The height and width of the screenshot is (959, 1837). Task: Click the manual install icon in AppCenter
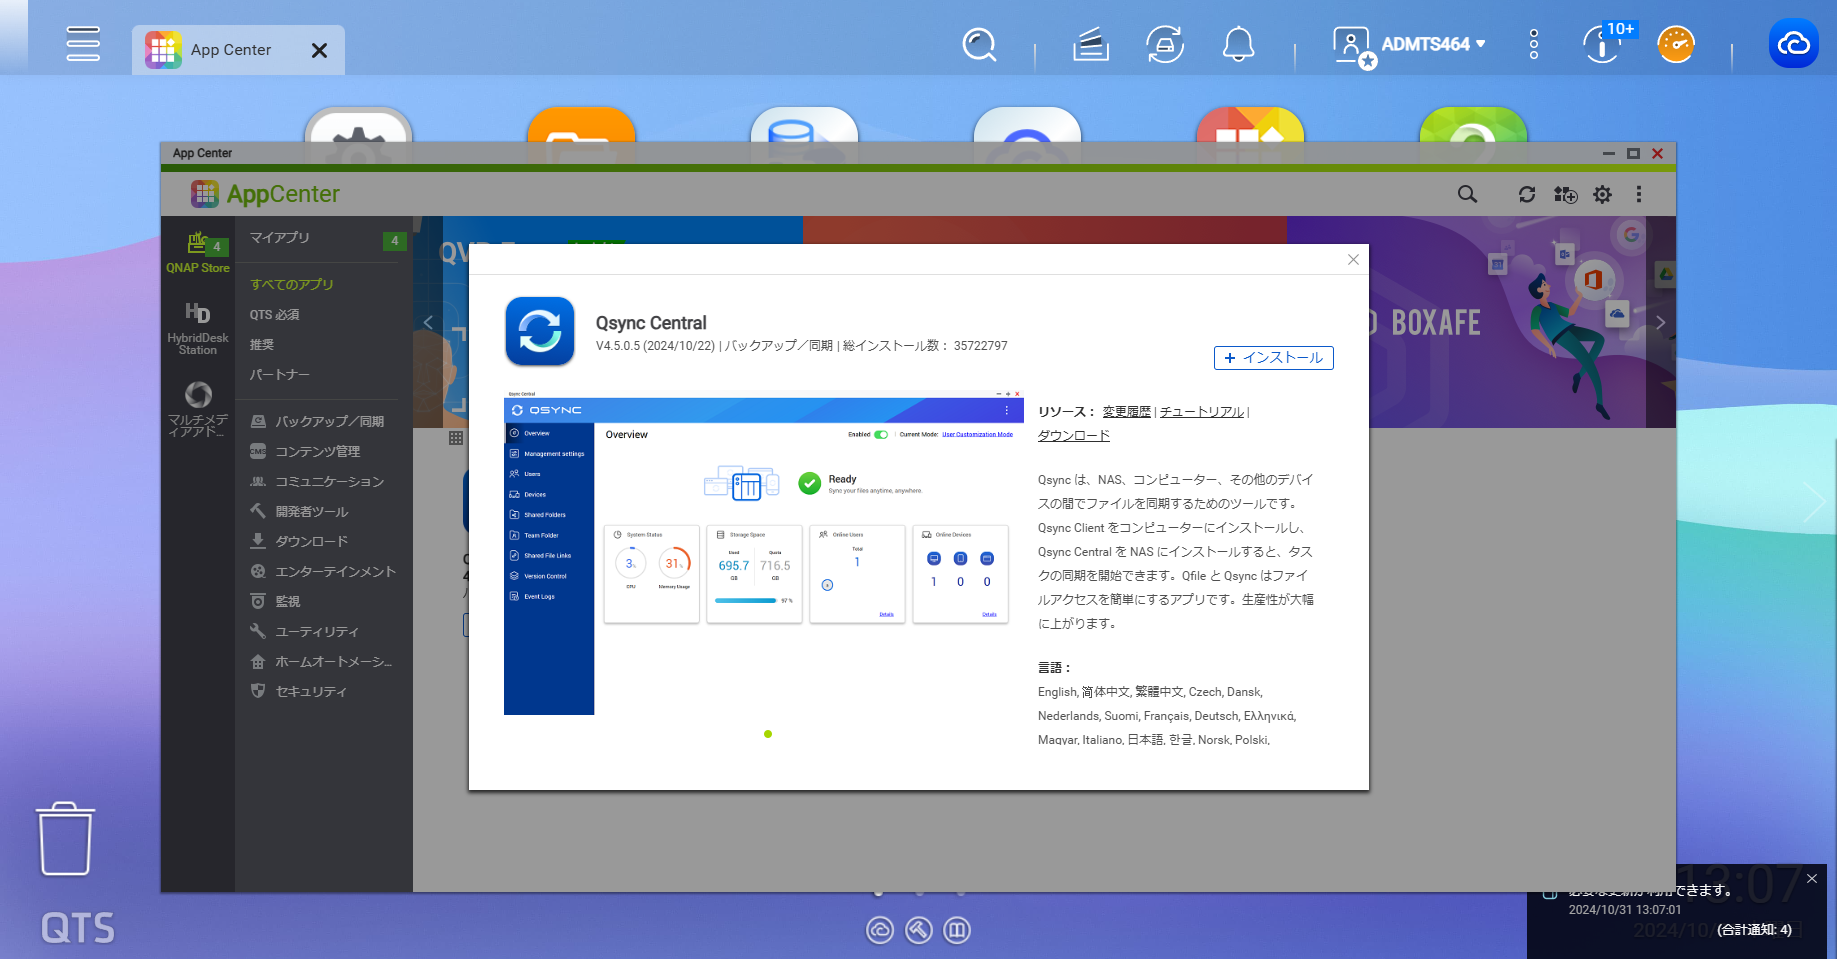point(1565,194)
